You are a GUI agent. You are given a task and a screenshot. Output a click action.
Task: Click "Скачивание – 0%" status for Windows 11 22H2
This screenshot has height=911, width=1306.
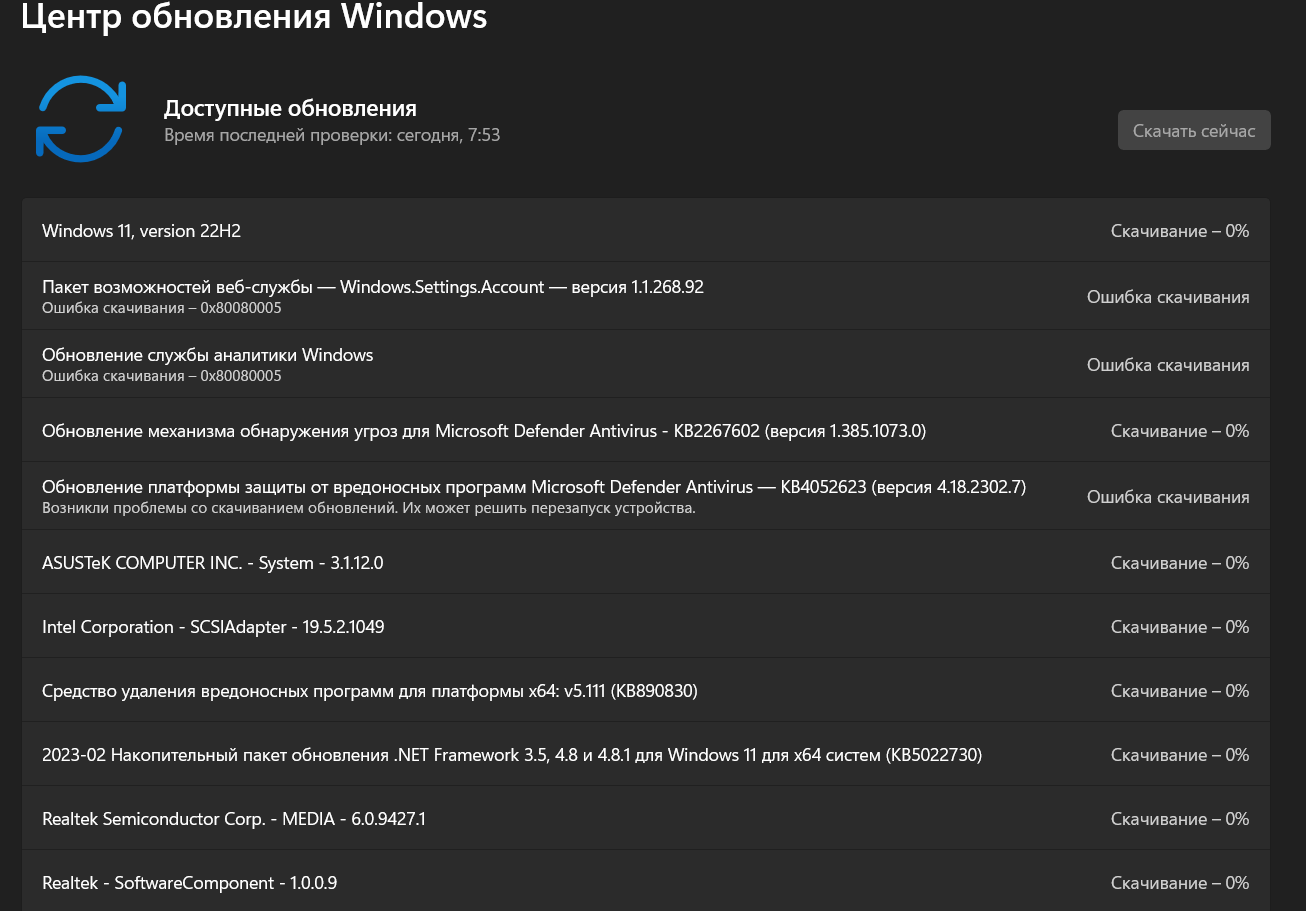pyautogui.click(x=1180, y=231)
